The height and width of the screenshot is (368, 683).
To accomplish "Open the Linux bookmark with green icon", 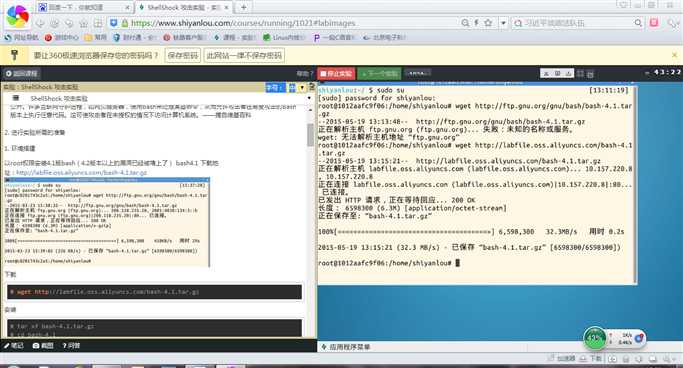I will (283, 37).
